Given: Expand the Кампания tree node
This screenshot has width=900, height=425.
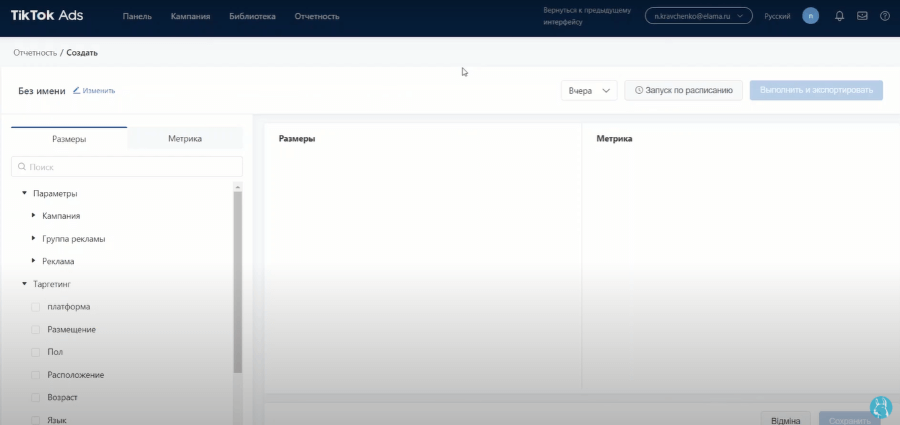Looking at the screenshot, I should pos(34,216).
